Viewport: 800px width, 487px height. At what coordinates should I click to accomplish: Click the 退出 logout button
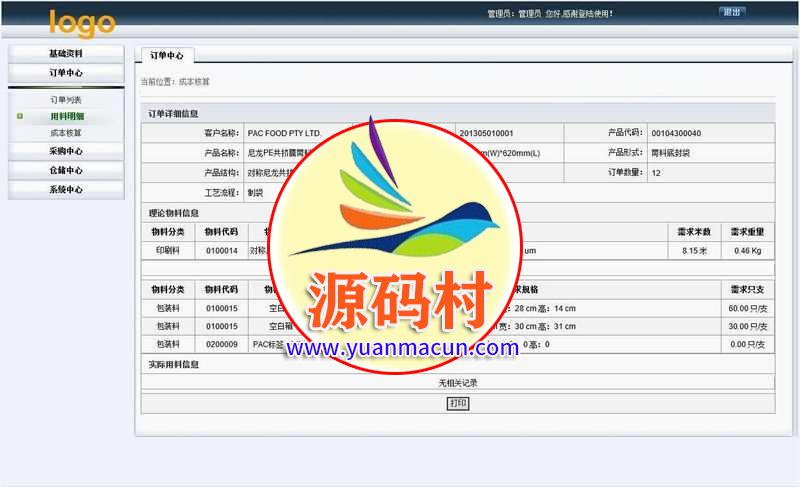tap(731, 13)
